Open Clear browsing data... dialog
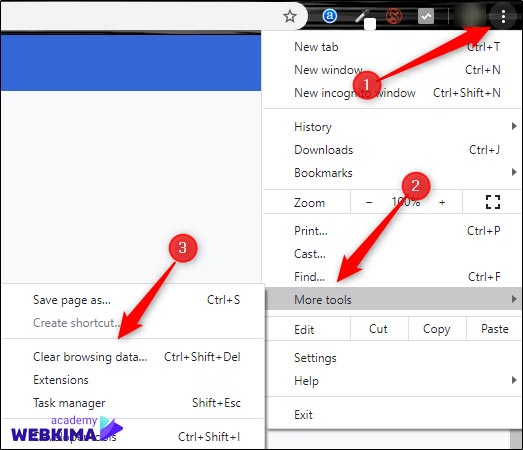 coord(133,357)
